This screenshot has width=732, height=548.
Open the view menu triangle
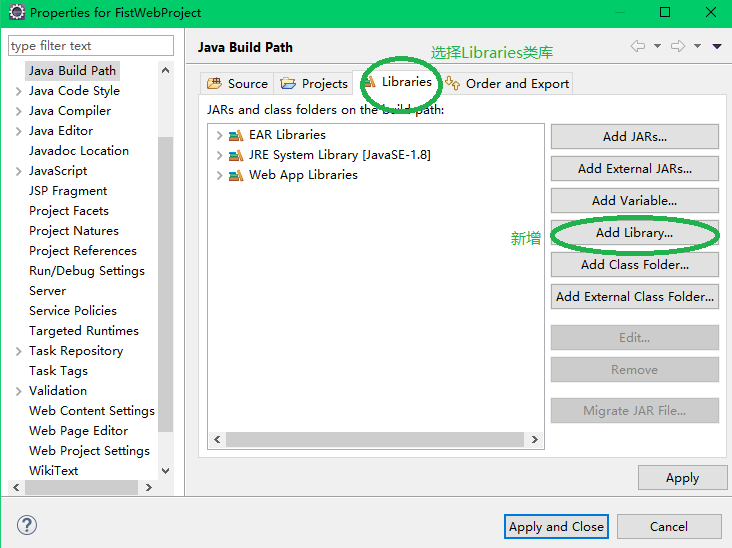pos(717,46)
